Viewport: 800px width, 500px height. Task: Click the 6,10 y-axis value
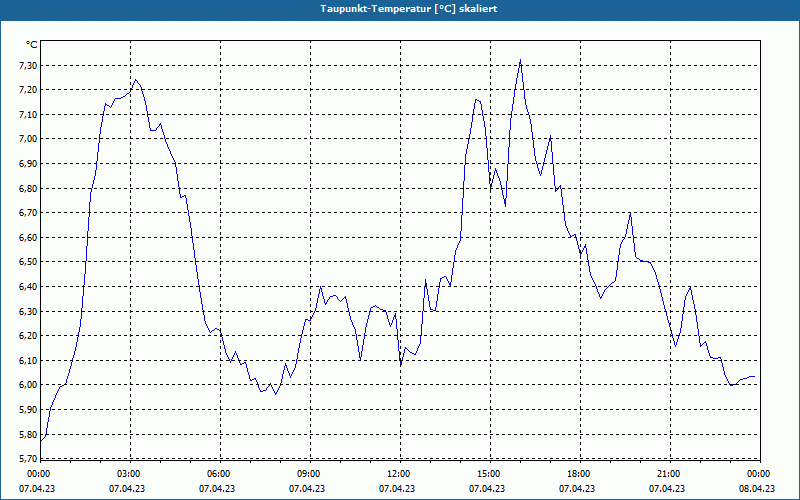click(28, 361)
